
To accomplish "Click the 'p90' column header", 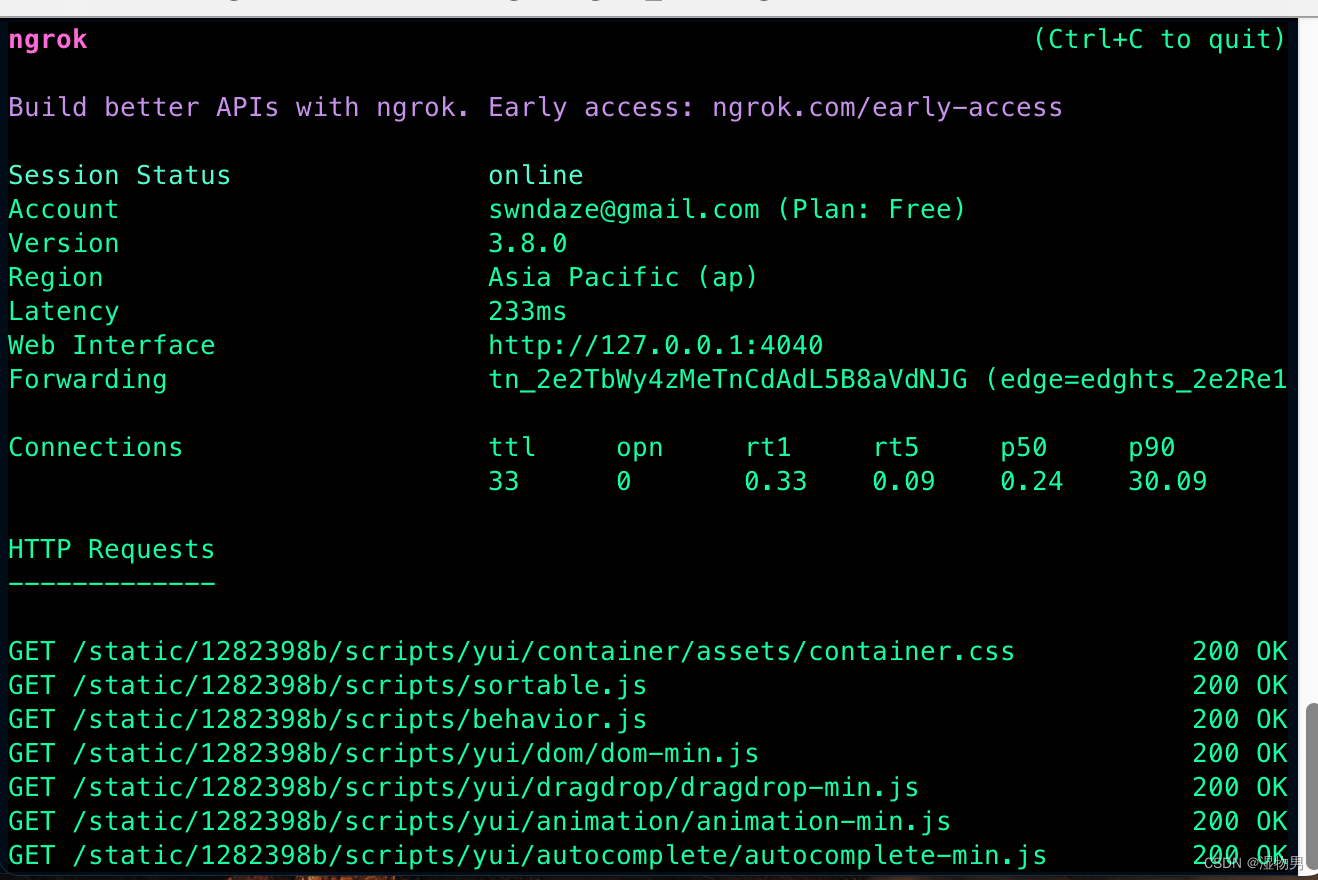I will tap(1152, 447).
